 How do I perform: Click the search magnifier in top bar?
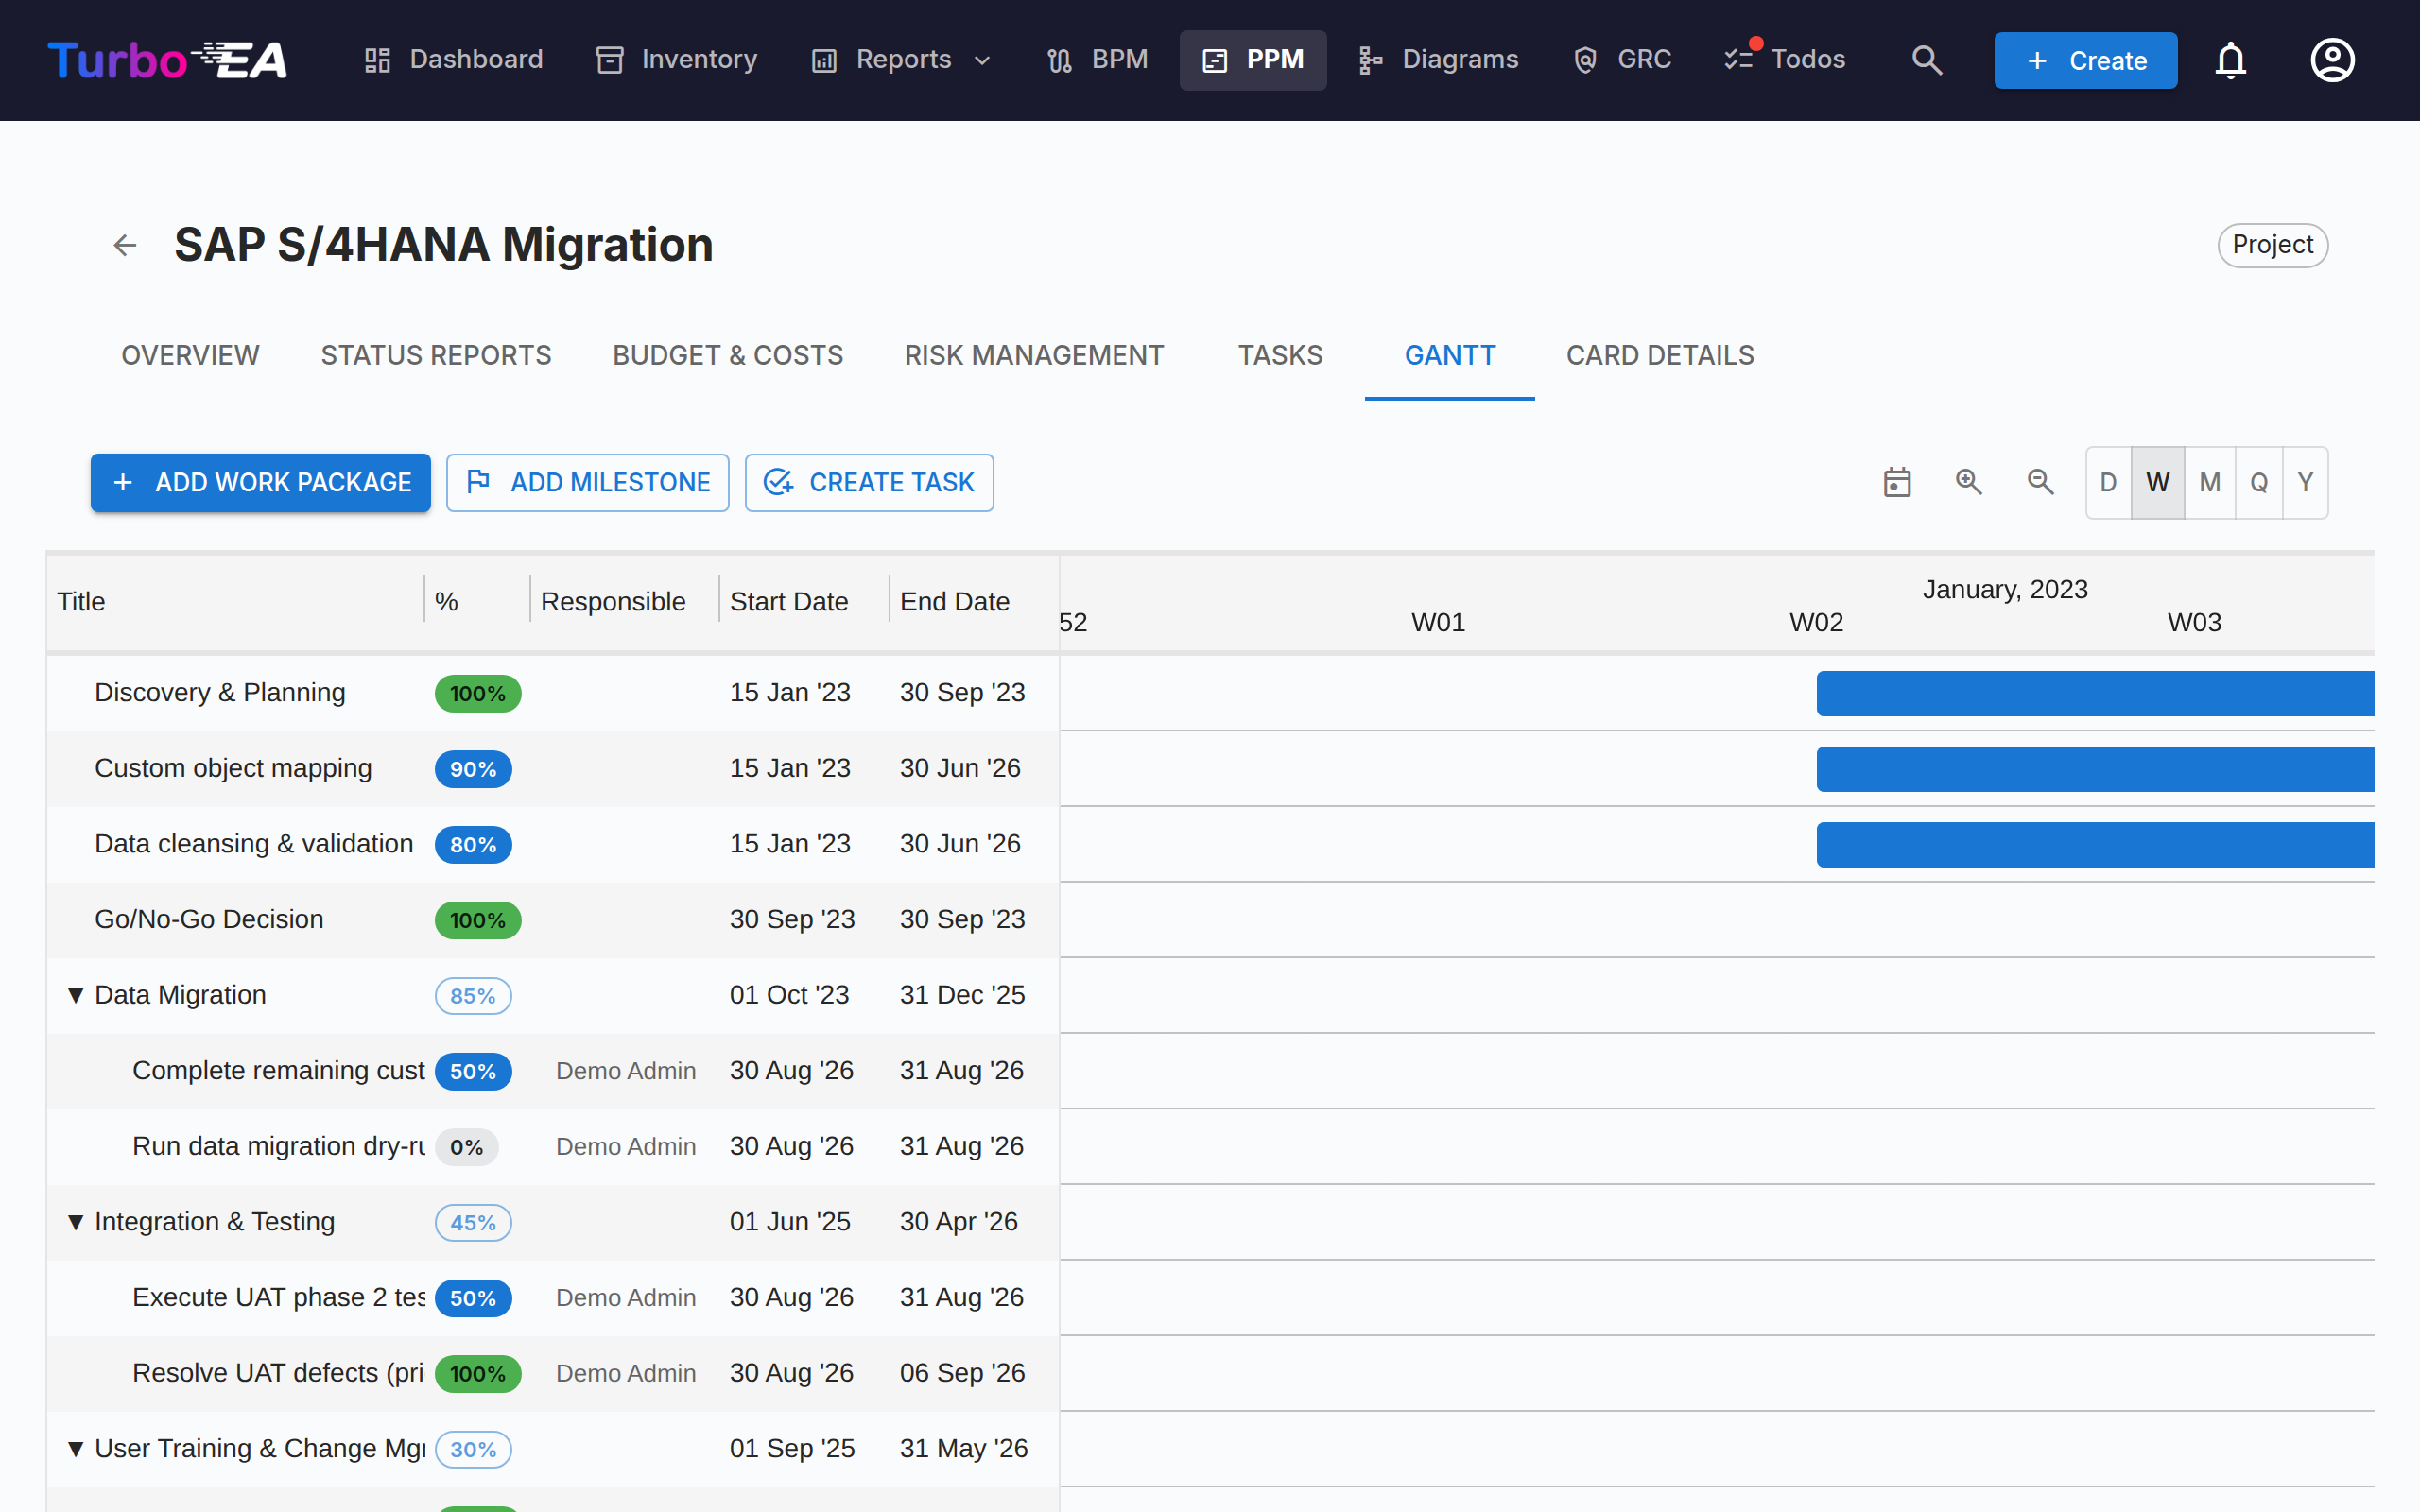click(x=1926, y=60)
